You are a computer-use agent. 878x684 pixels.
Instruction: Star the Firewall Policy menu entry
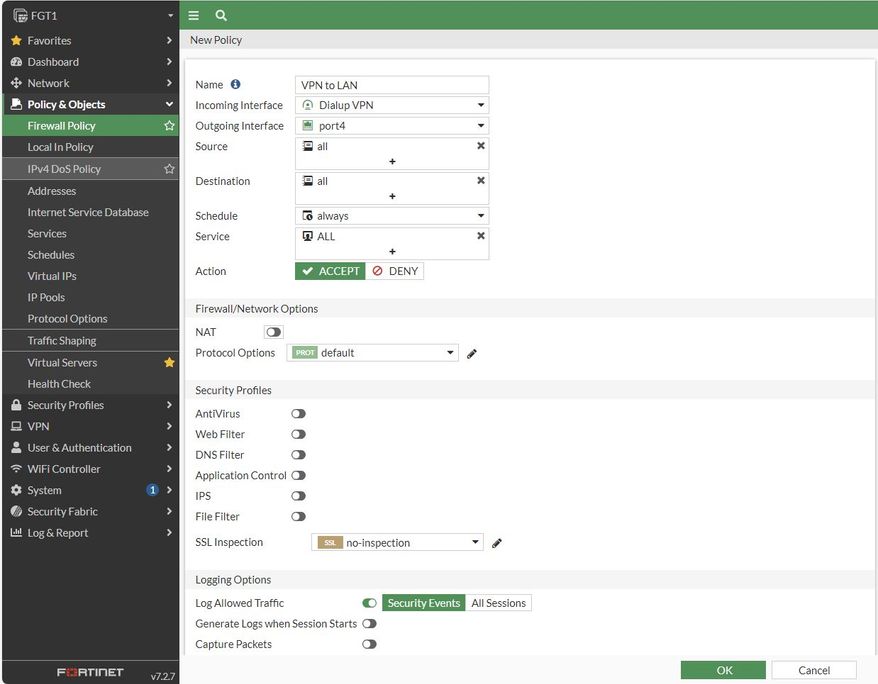[169, 126]
